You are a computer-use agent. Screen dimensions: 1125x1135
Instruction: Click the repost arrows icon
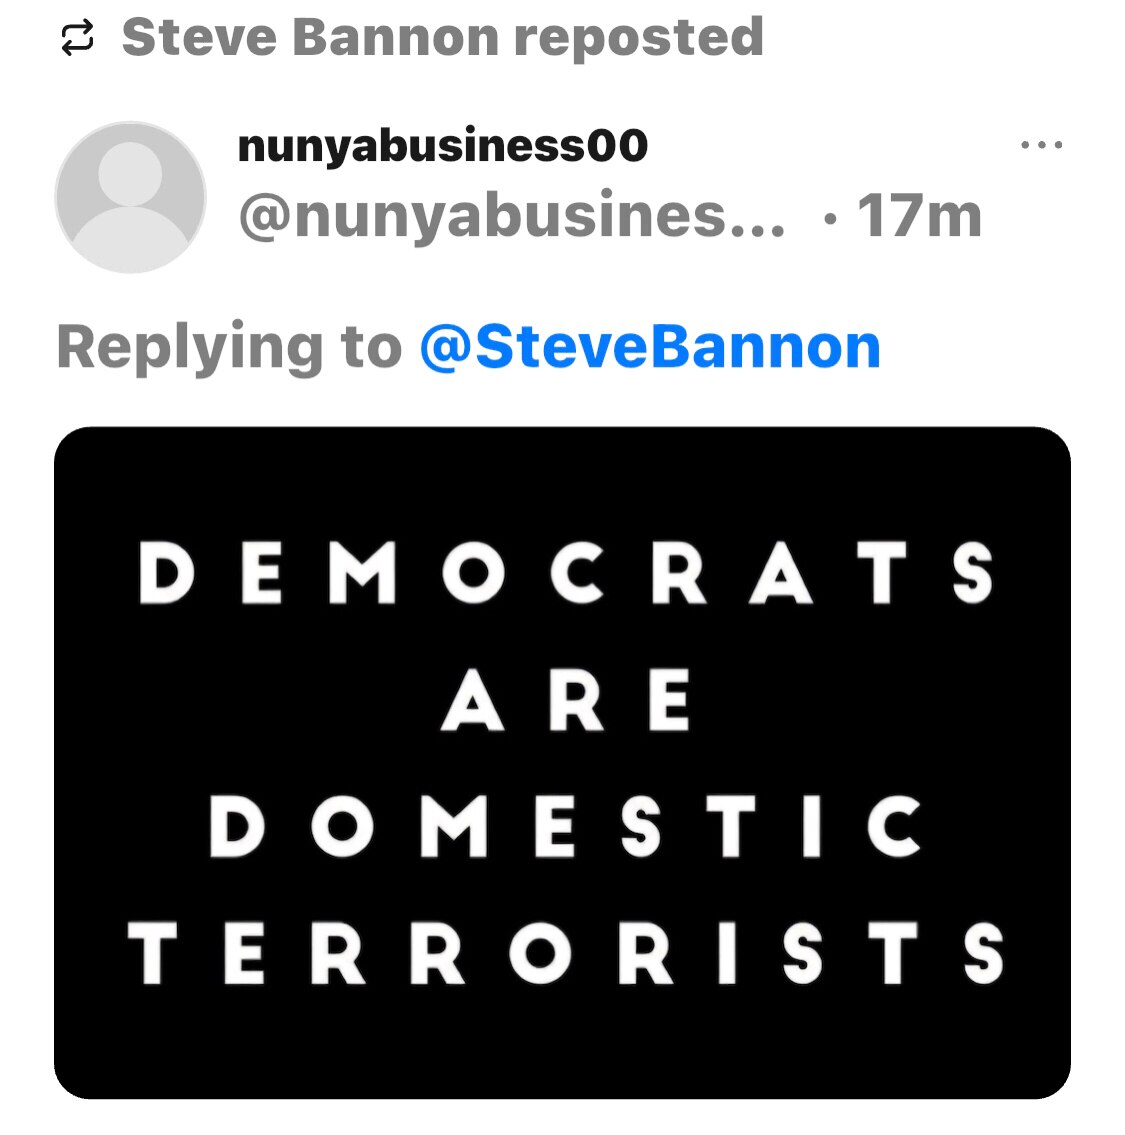point(77,38)
